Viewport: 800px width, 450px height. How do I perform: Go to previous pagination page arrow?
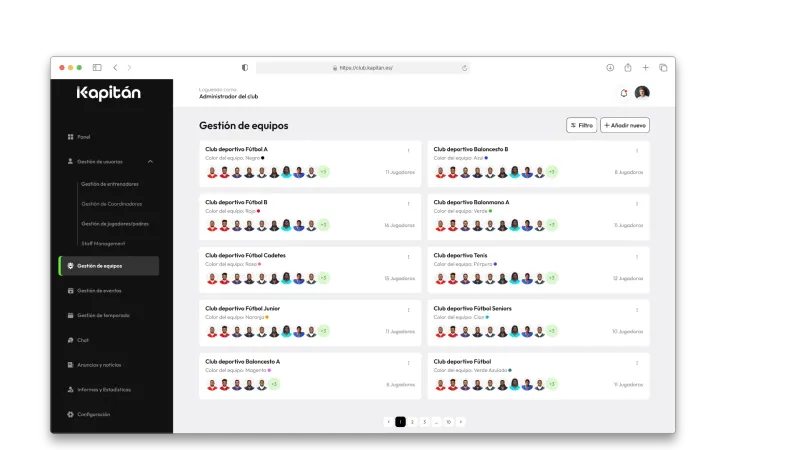click(388, 422)
